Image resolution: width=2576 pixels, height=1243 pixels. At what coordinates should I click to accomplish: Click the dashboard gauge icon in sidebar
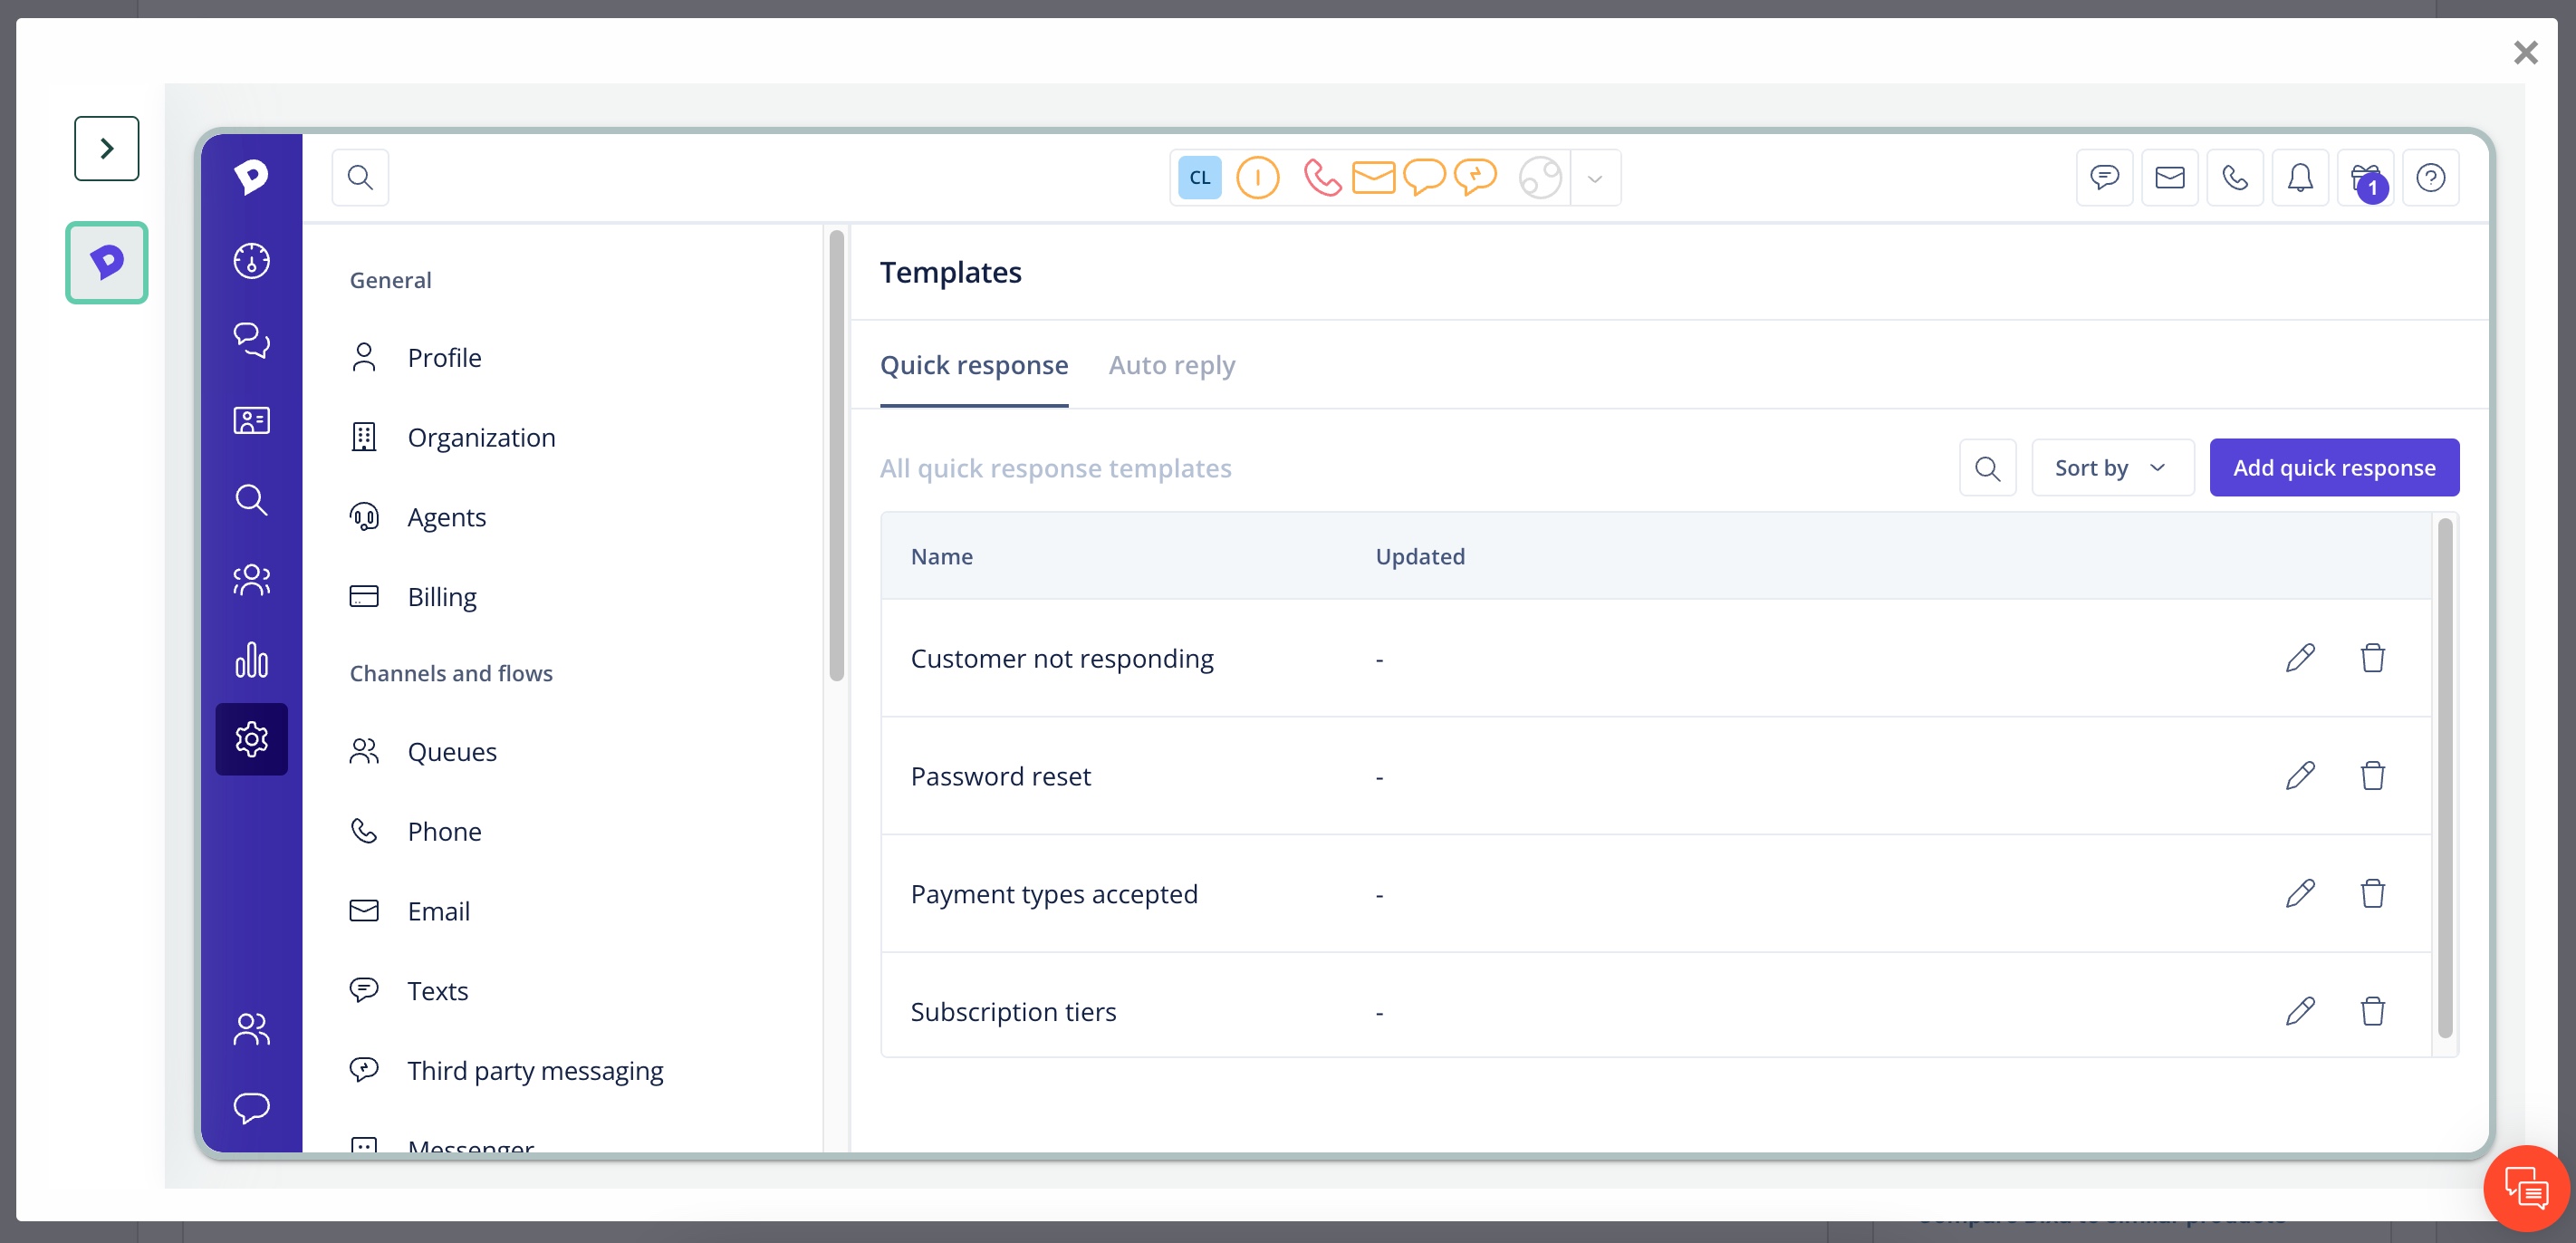click(x=251, y=261)
